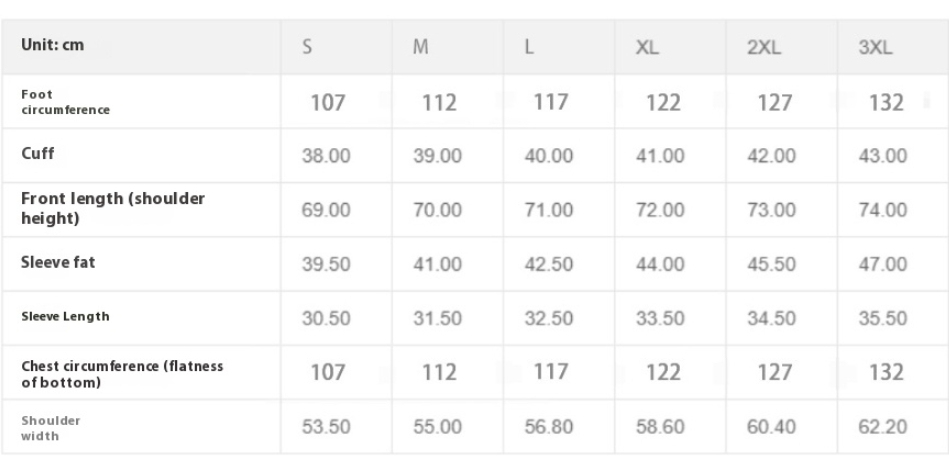This screenshot has width=949, height=463.
Task: Select the Foot circumference row label
Action: (x=65, y=102)
